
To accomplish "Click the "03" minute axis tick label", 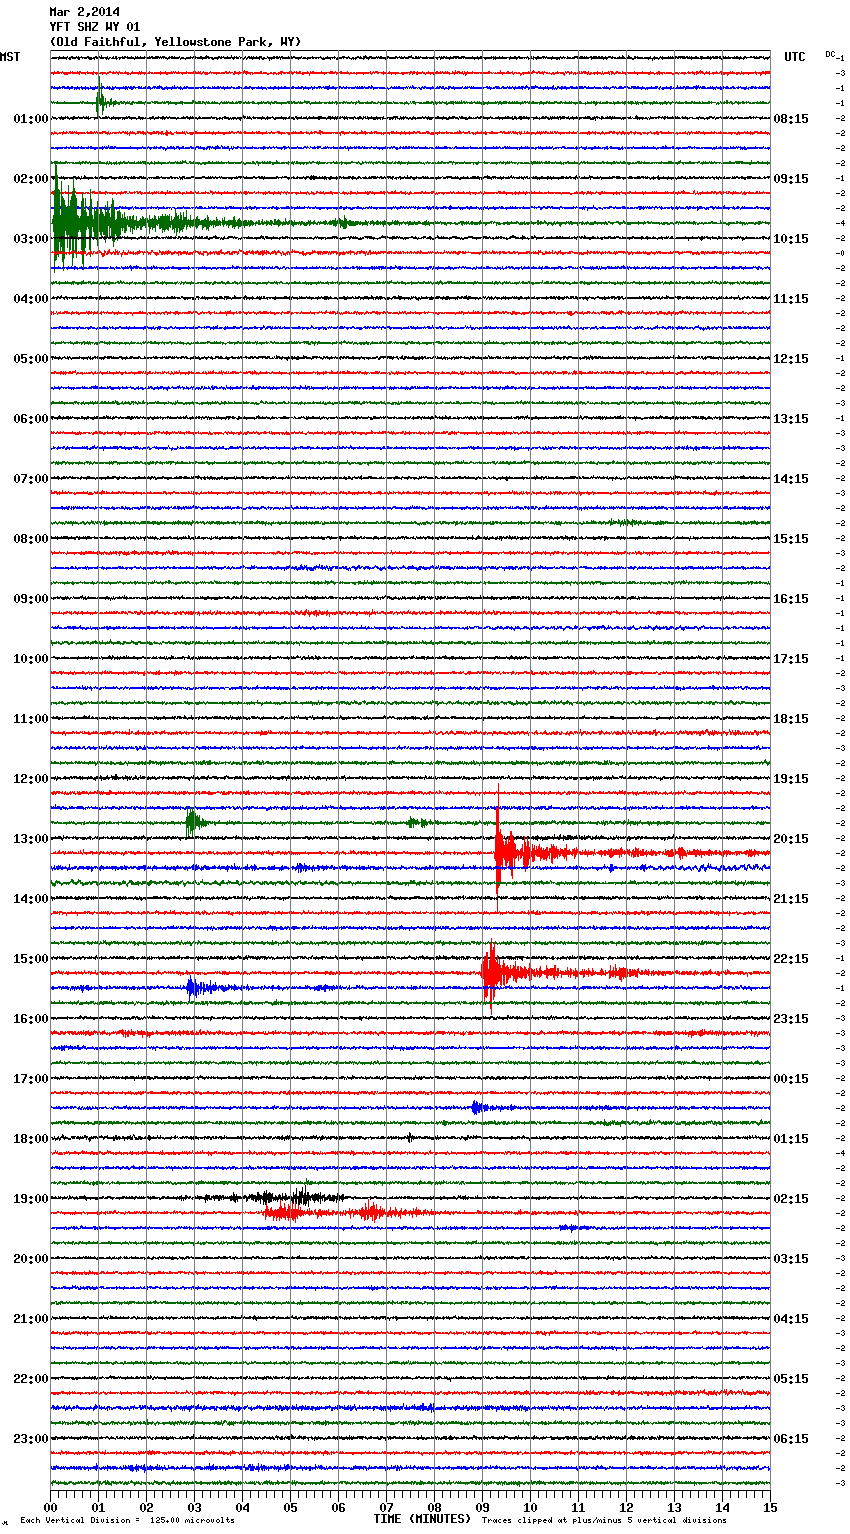I will 194,1507.
